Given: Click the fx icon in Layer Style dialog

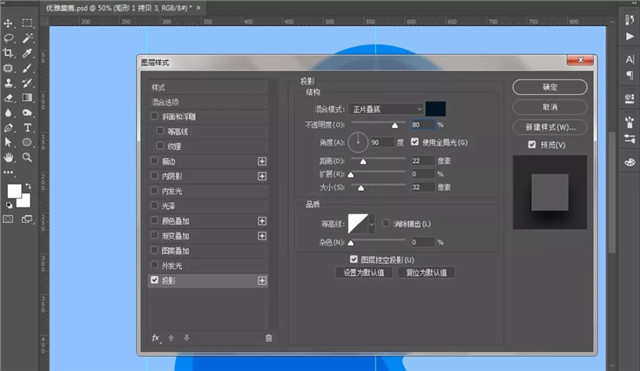Looking at the screenshot, I should point(156,338).
